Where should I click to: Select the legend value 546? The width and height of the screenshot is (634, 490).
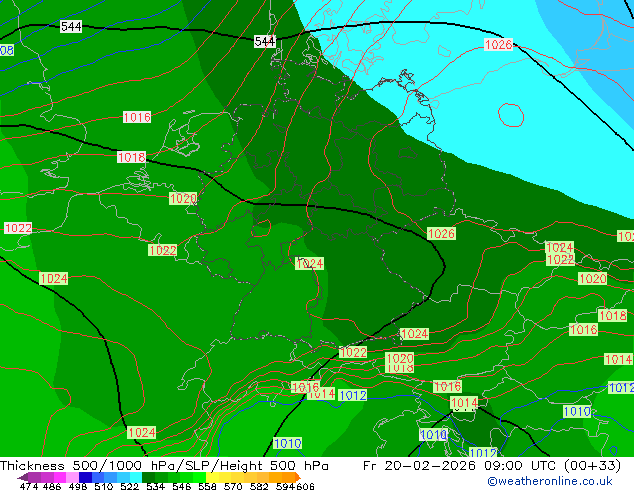[x=181, y=486]
